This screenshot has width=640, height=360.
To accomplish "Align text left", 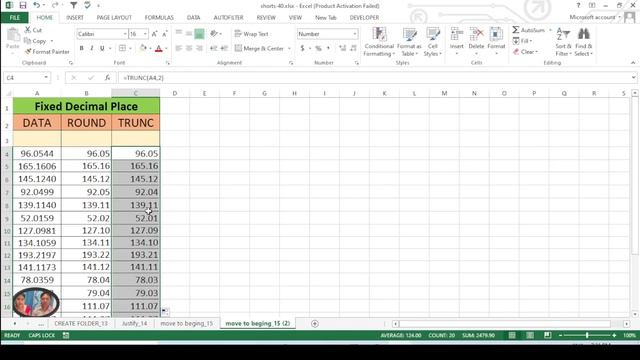I will point(178,48).
